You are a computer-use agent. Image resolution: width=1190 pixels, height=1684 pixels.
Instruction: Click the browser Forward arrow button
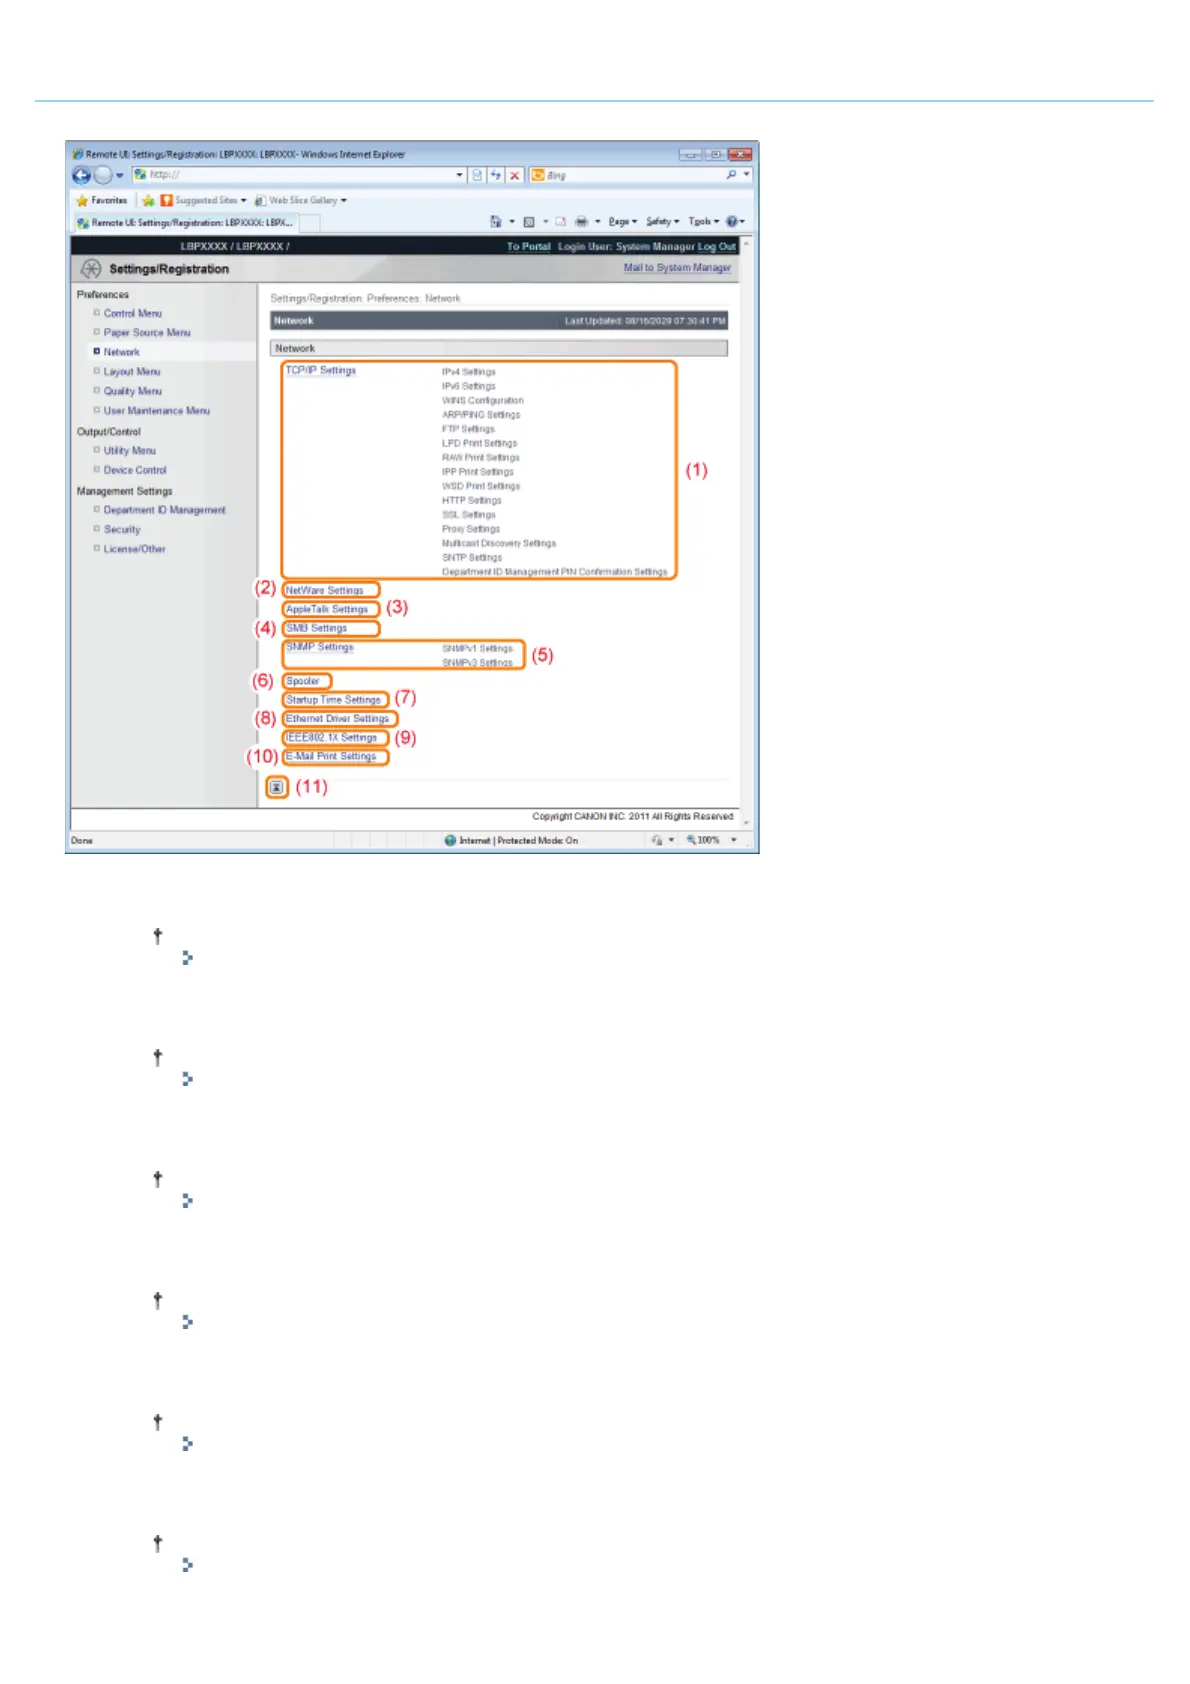(x=102, y=175)
